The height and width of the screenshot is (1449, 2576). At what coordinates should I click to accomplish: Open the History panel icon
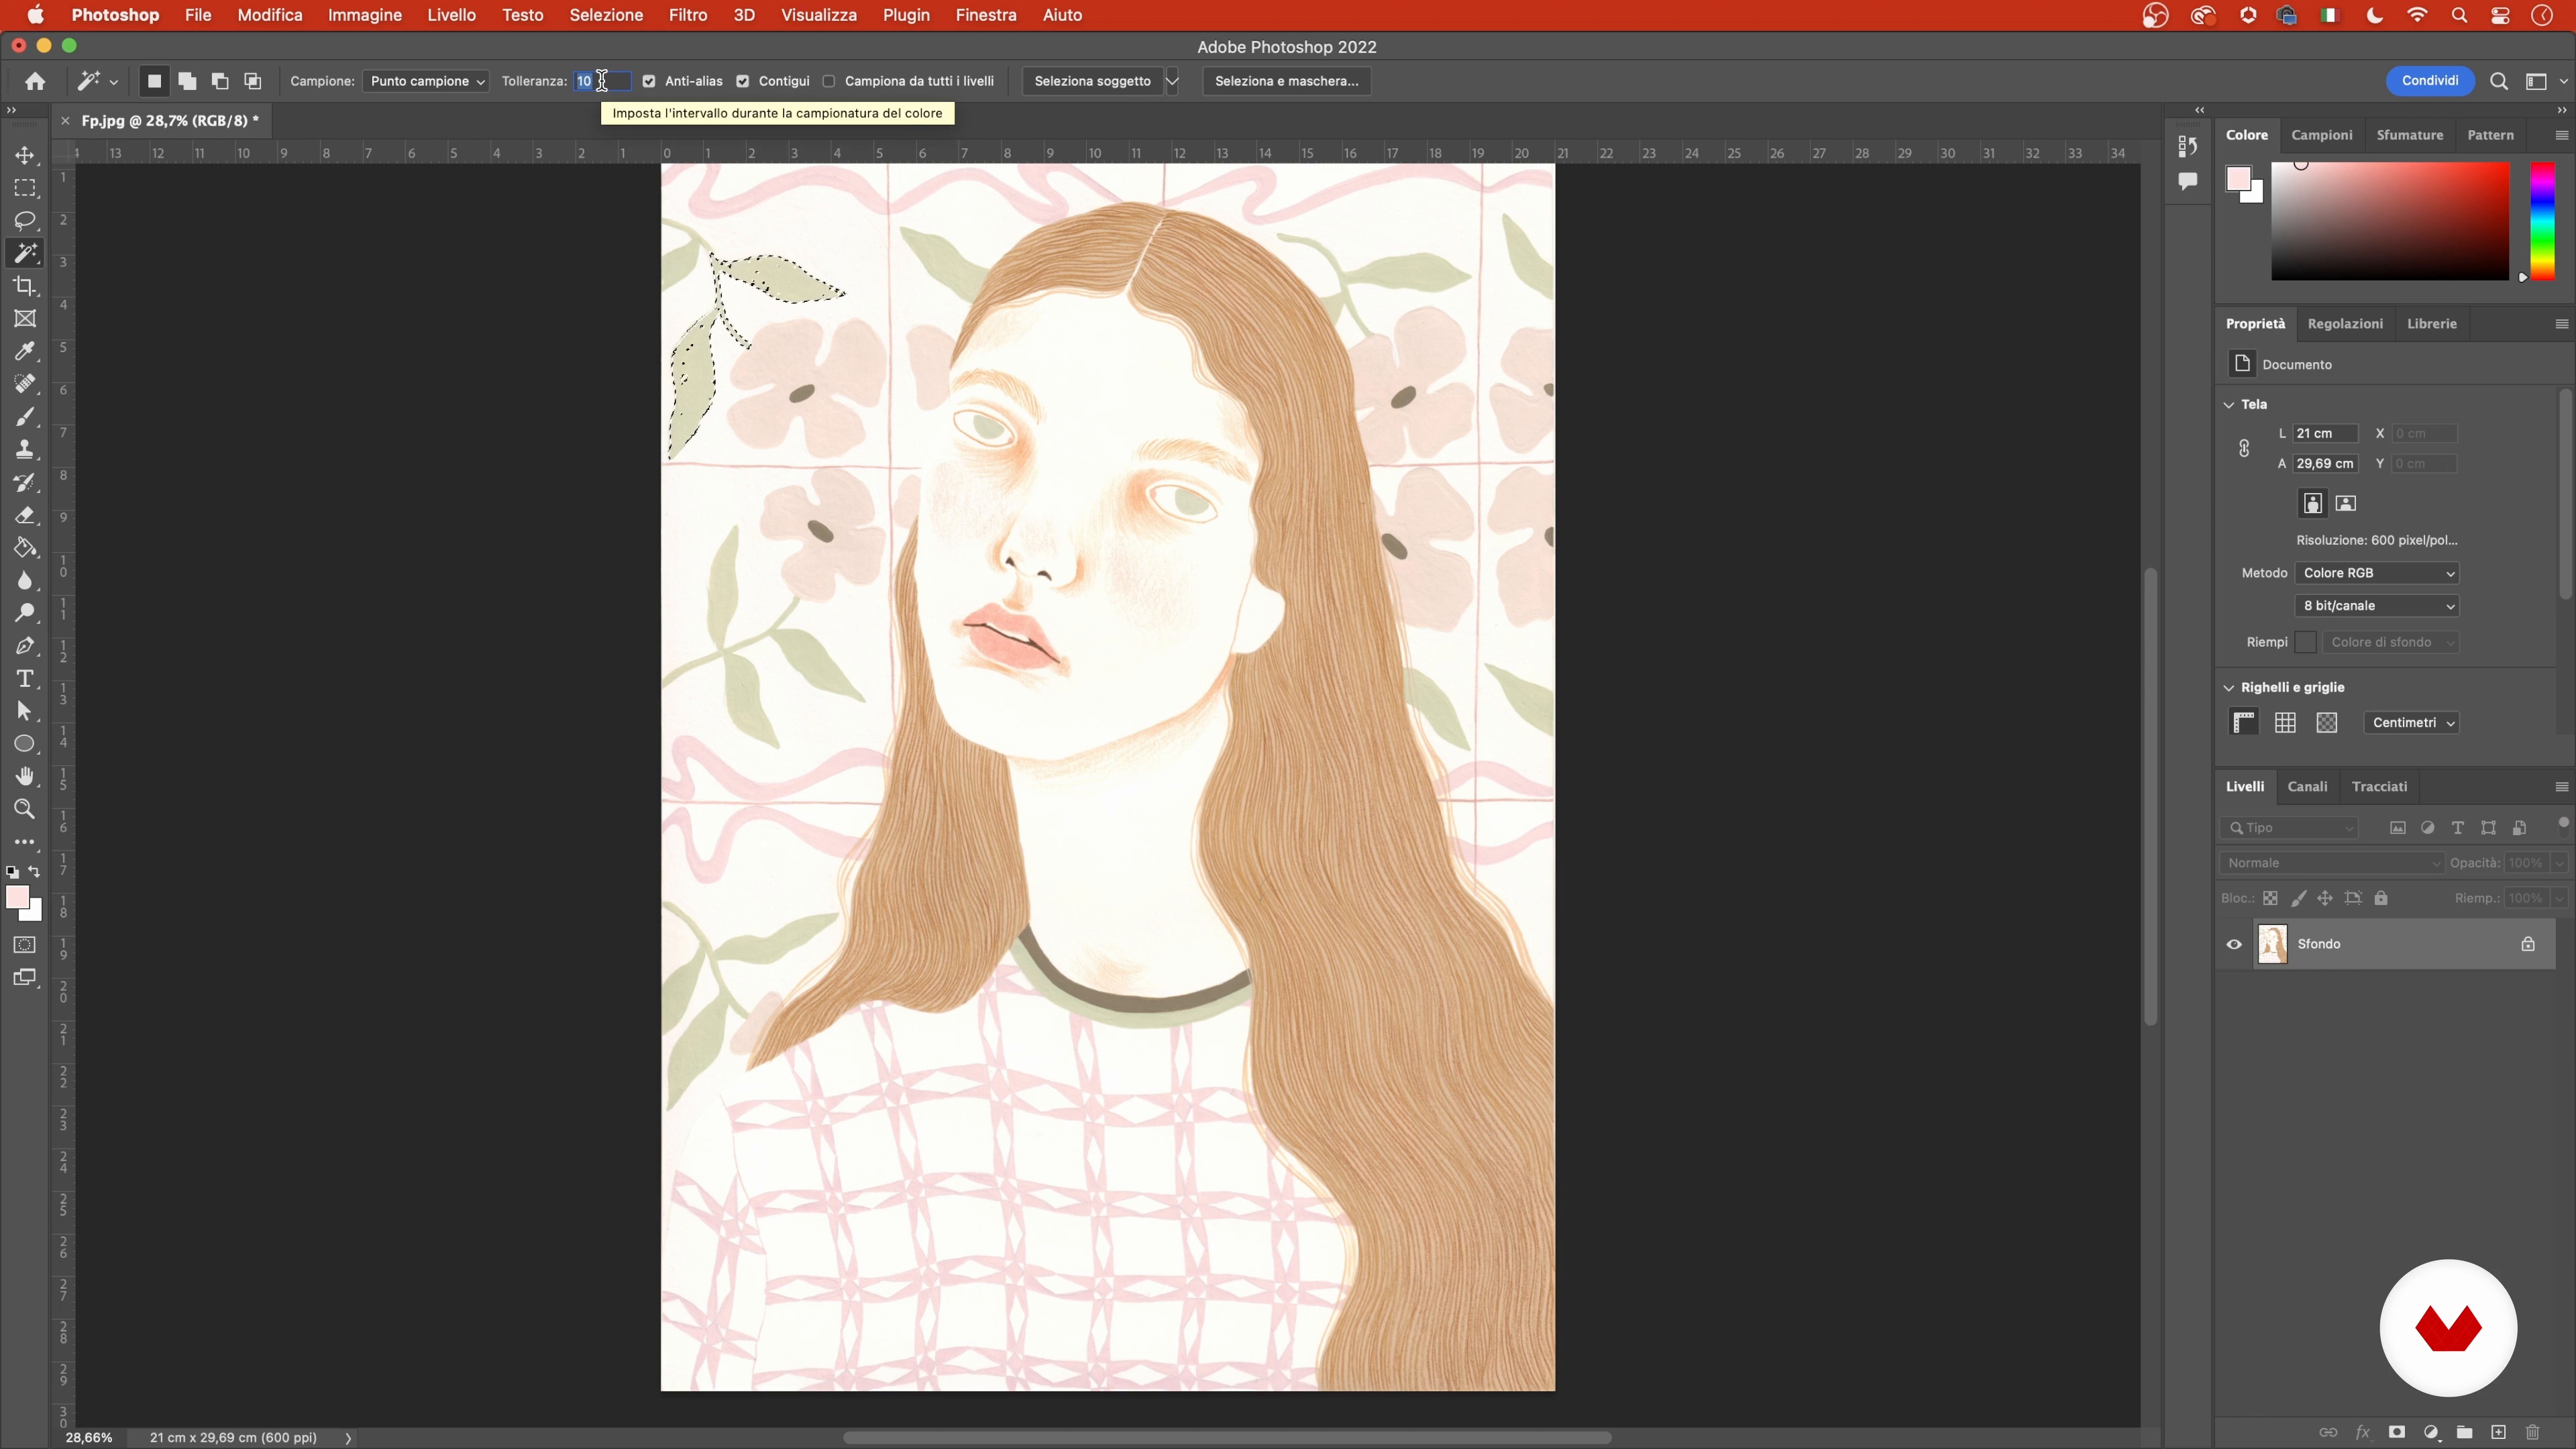tap(2188, 146)
